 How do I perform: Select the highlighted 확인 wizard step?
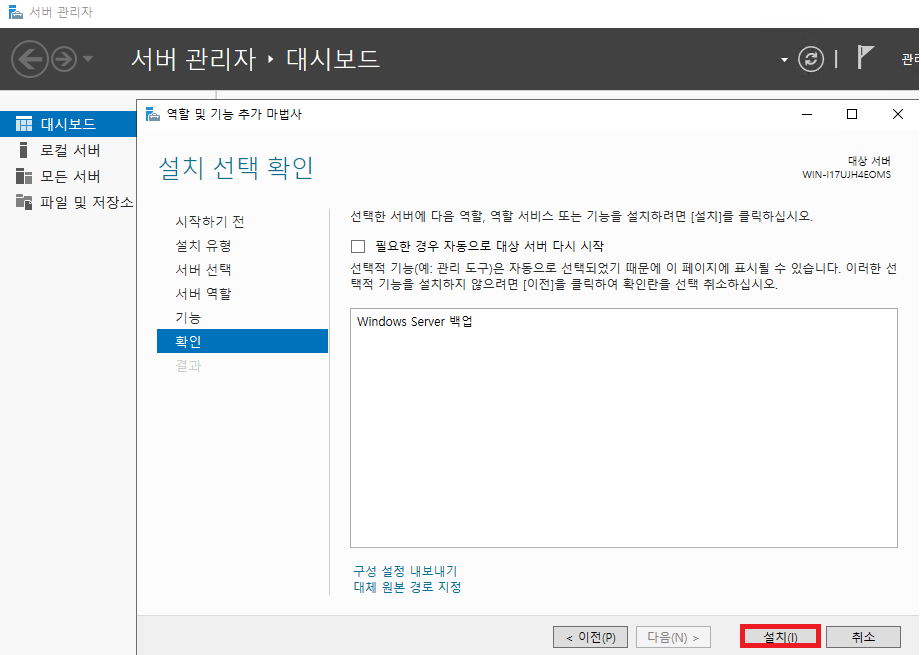[242, 341]
